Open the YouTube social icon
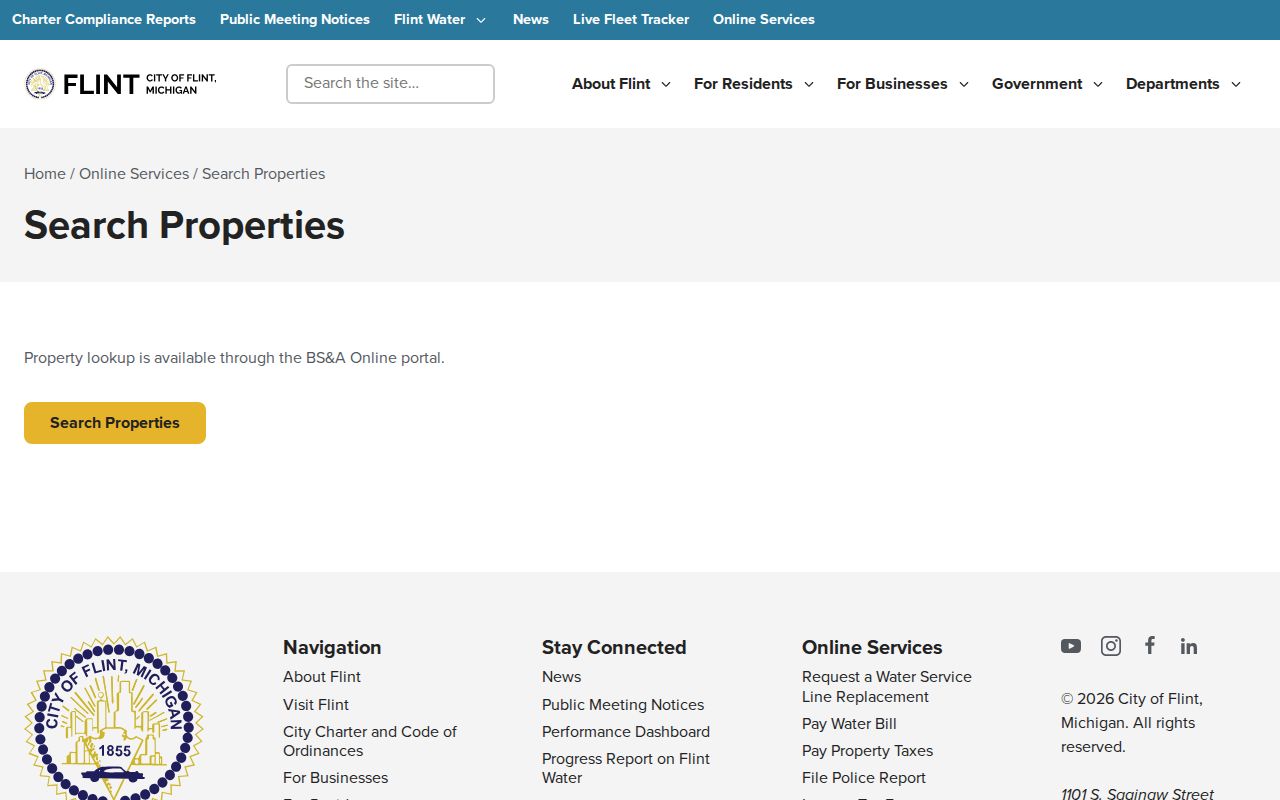The height and width of the screenshot is (800, 1280). point(1071,646)
